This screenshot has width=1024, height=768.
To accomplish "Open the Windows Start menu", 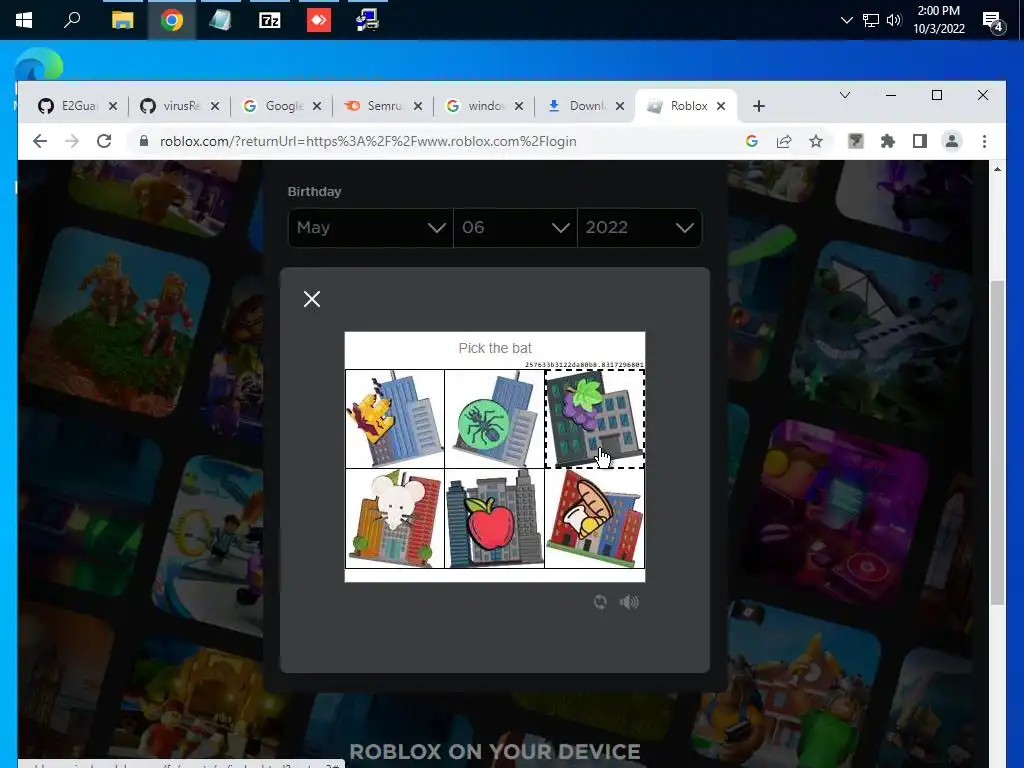I will 24,20.
